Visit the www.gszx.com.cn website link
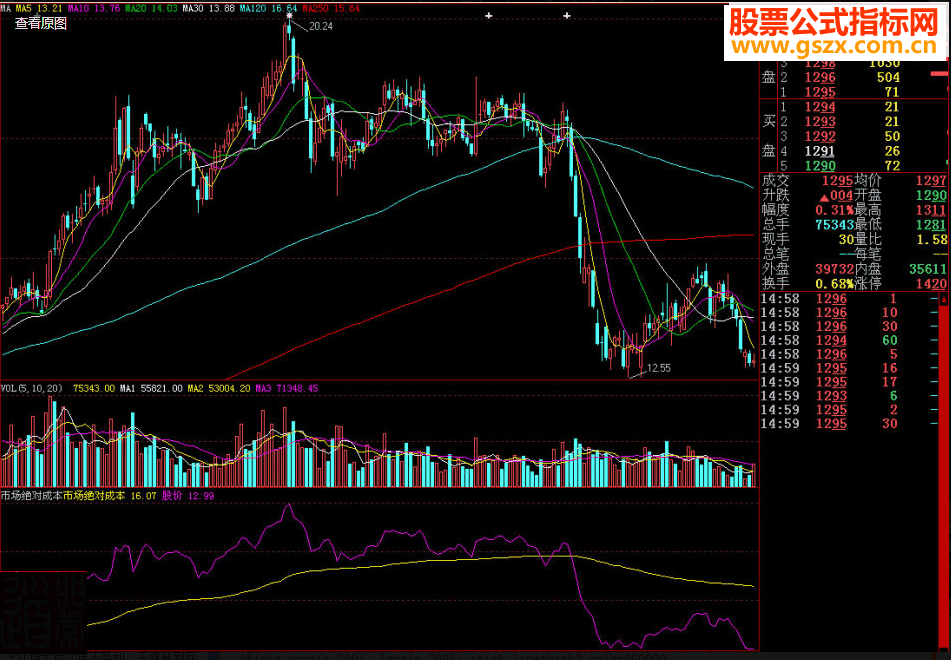The width and height of the screenshot is (951, 660). [x=837, y=46]
